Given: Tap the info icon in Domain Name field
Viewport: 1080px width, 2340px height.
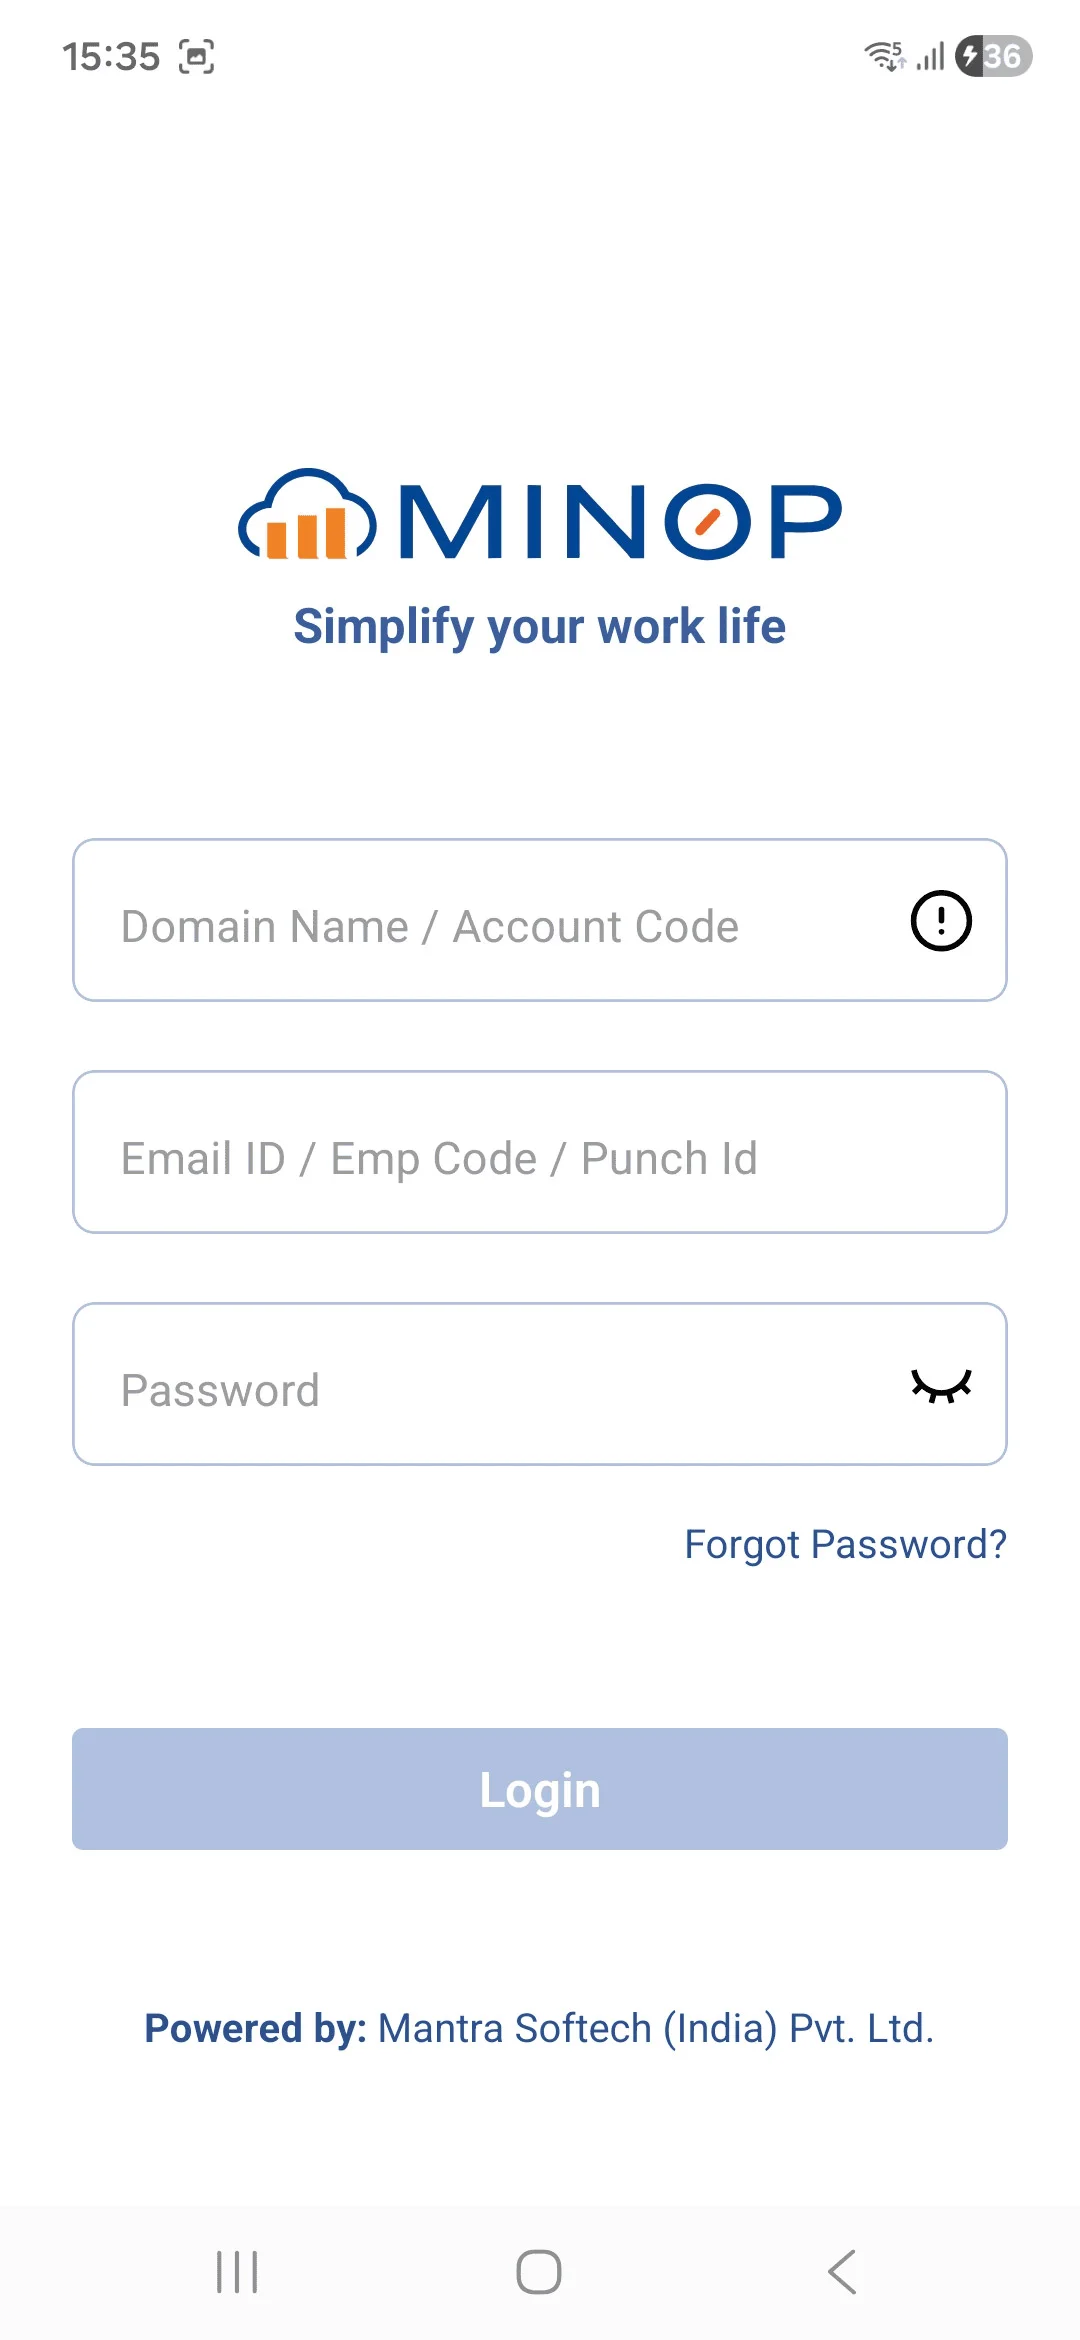Looking at the screenshot, I should (x=941, y=921).
